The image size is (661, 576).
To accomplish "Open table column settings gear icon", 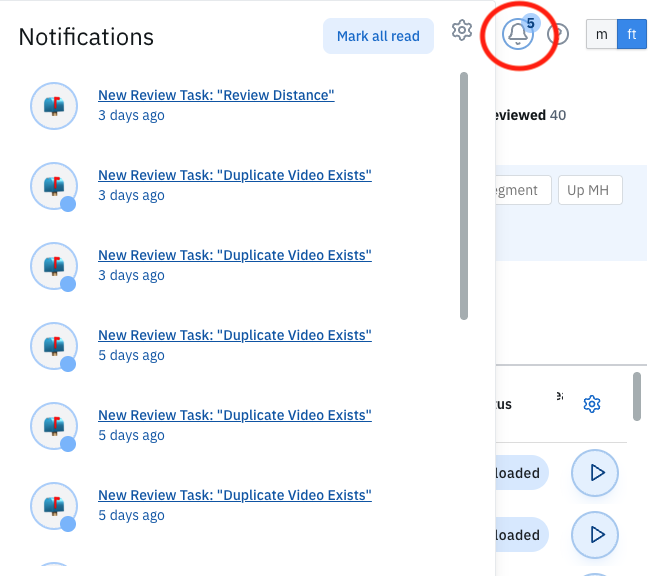I will (x=592, y=404).
